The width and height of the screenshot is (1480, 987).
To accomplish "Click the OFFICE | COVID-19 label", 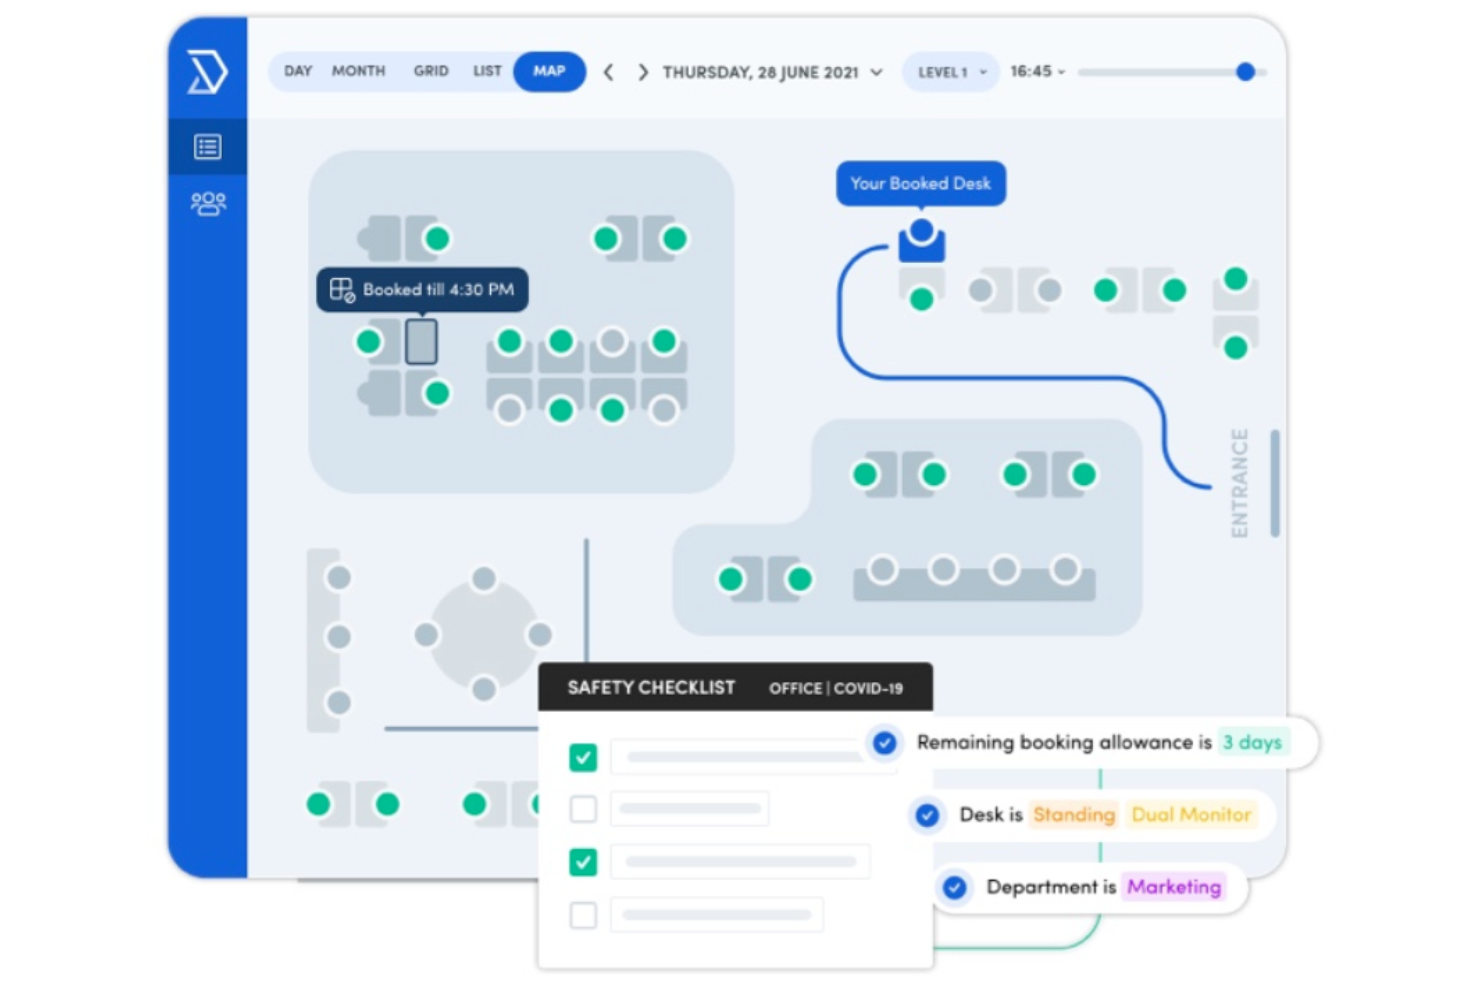I will click(836, 689).
